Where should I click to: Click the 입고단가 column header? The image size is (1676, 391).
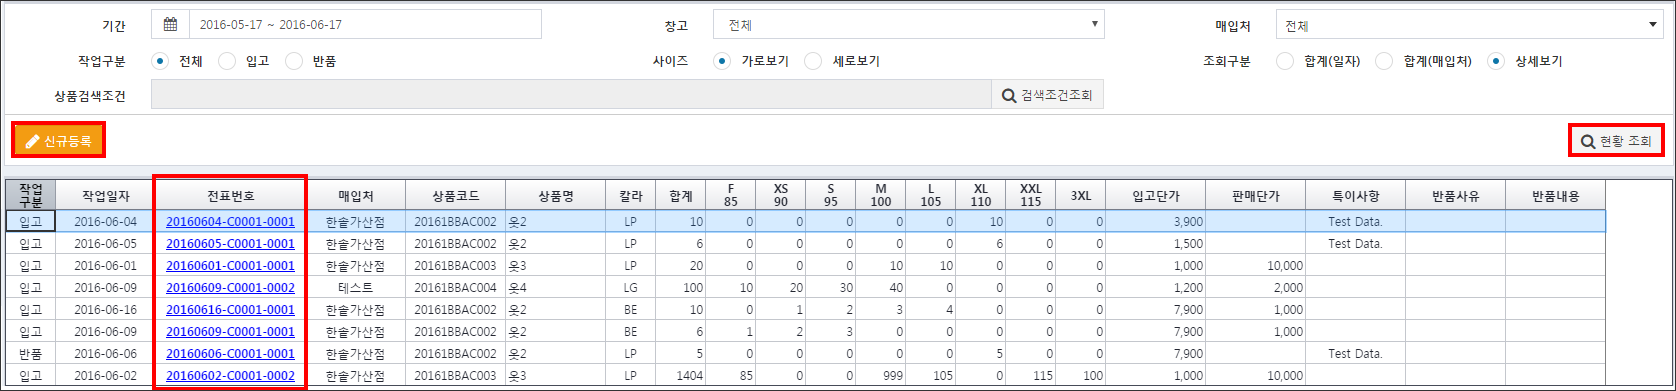coord(1155,195)
